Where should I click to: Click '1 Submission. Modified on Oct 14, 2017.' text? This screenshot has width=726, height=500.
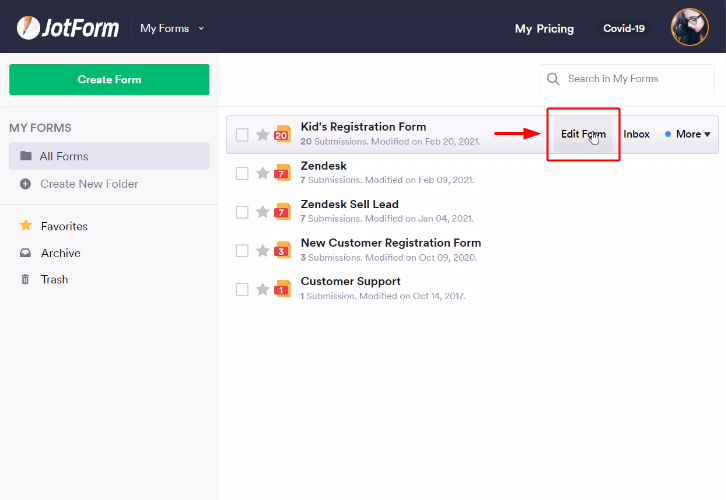pos(382,296)
